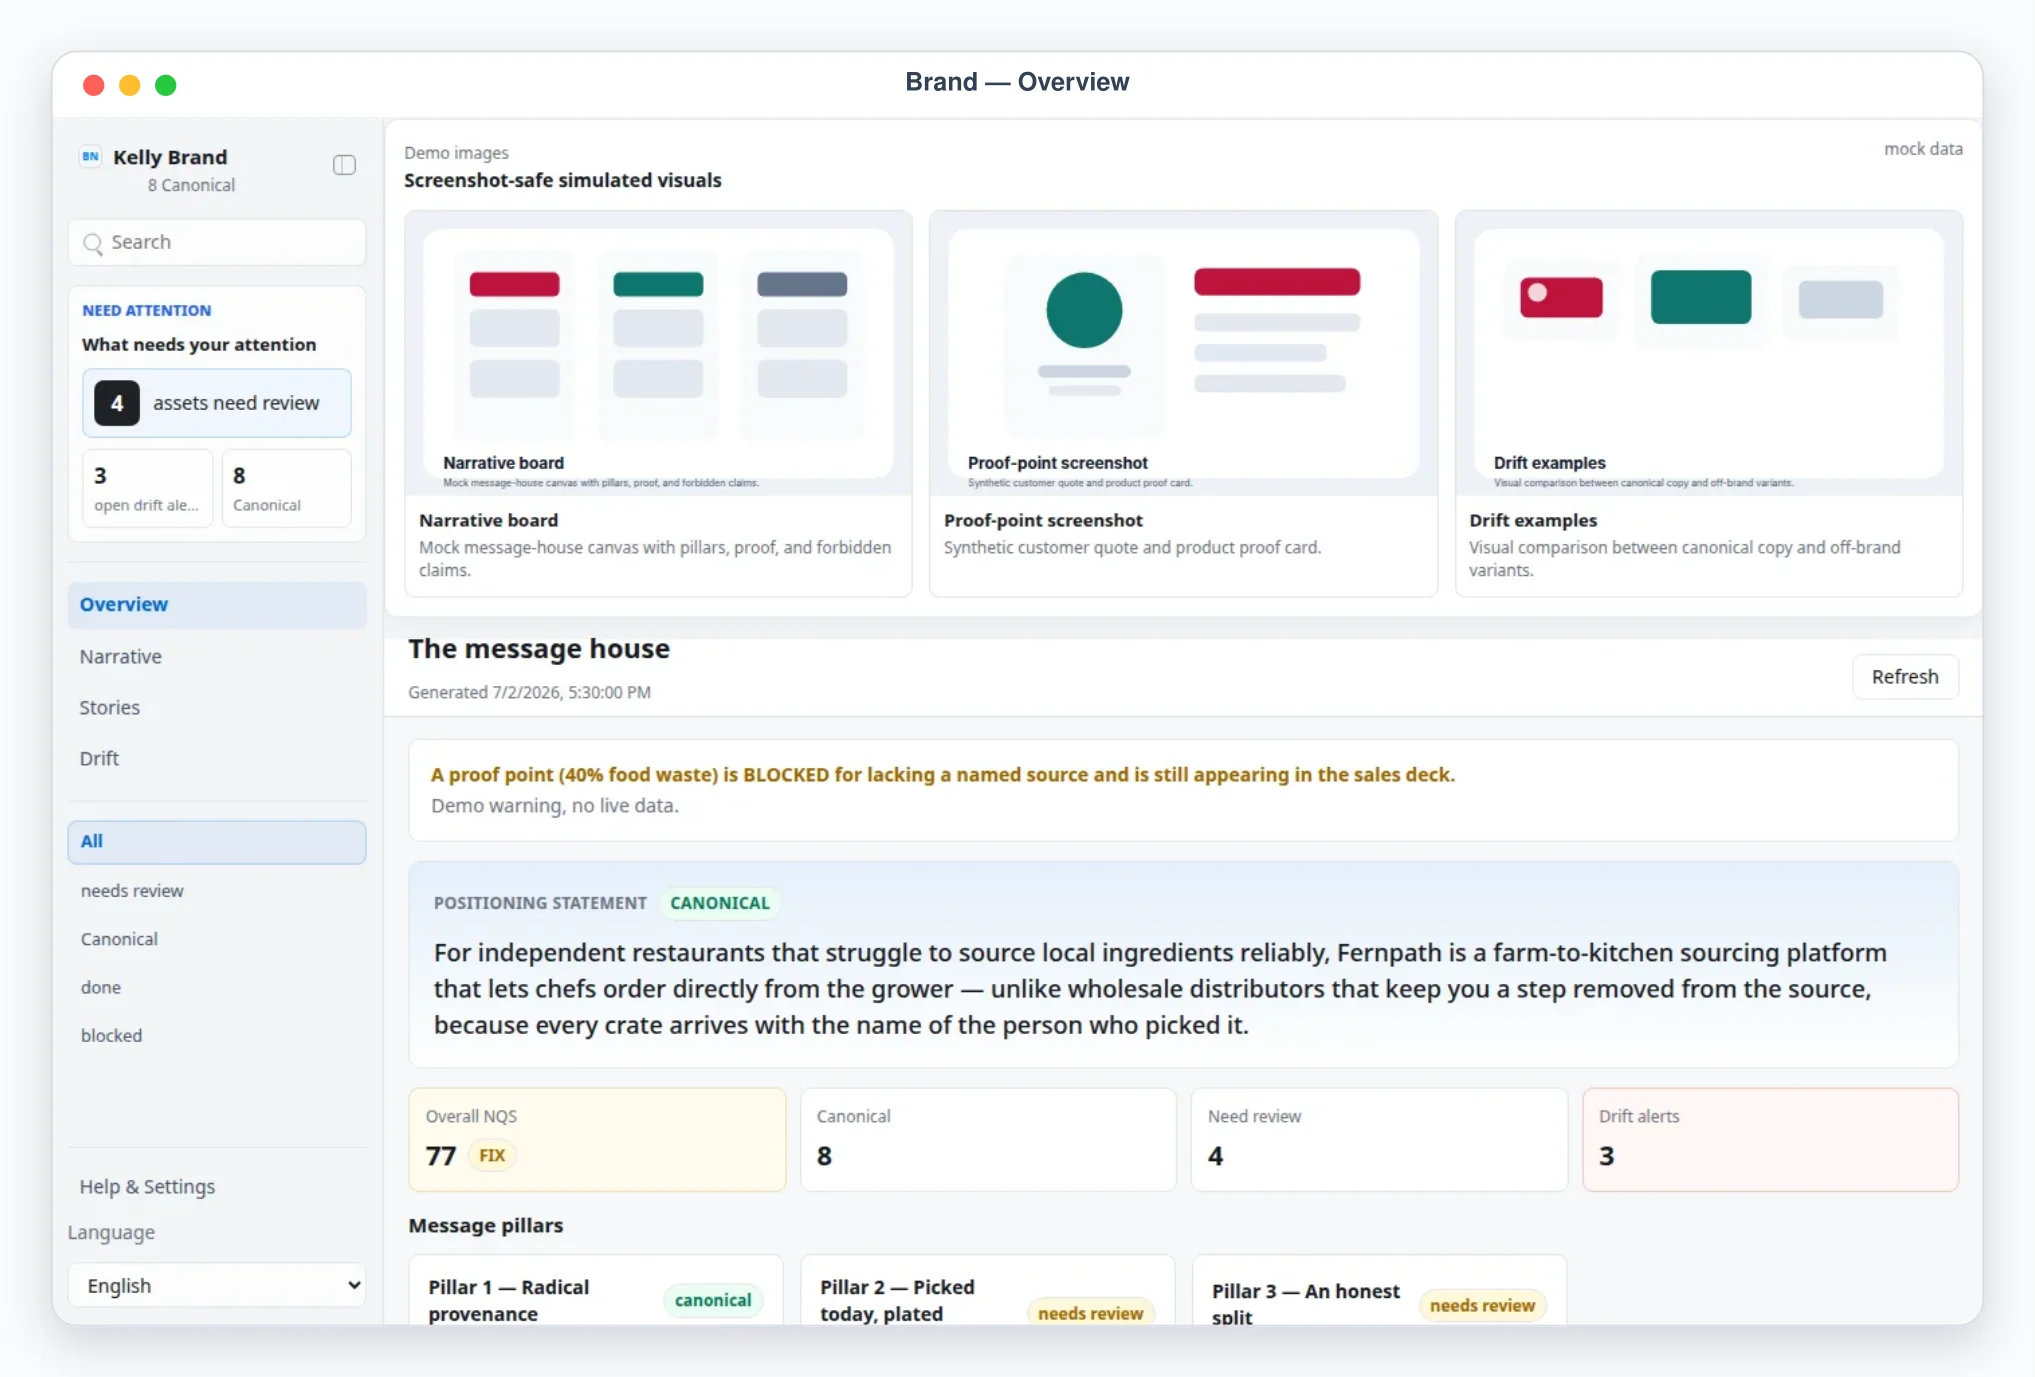Click the 4 assets count badge

coord(117,403)
